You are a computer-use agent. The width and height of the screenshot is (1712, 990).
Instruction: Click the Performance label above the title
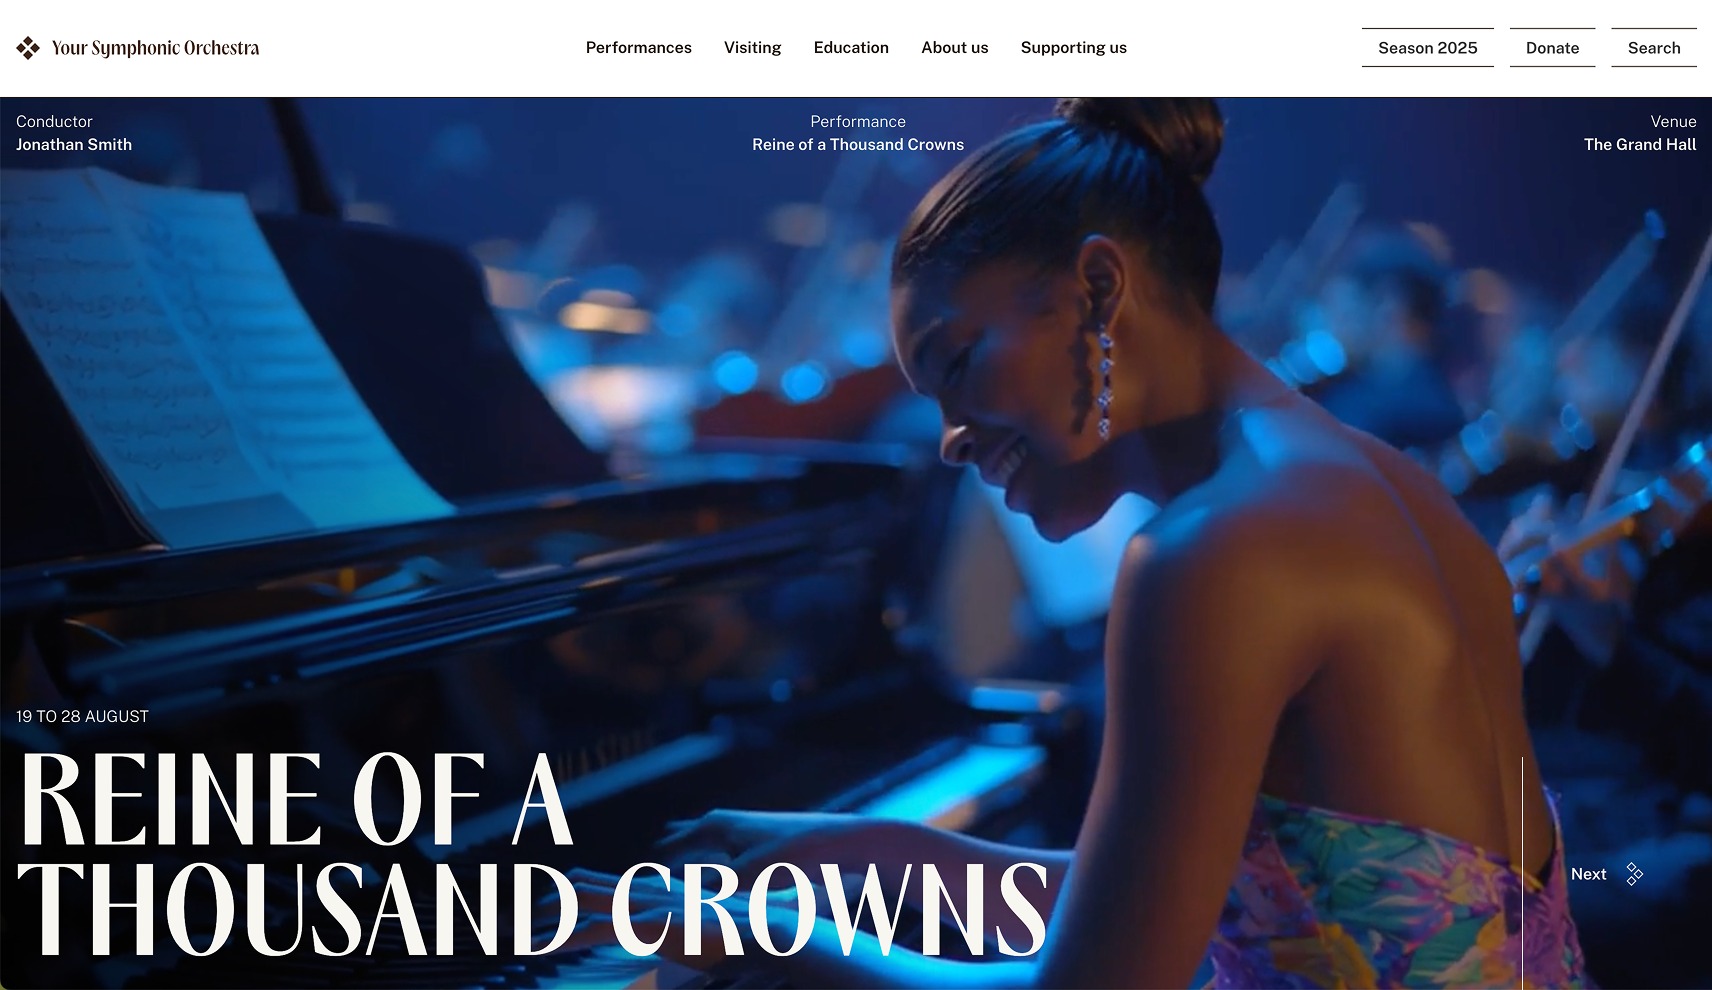[x=858, y=121]
